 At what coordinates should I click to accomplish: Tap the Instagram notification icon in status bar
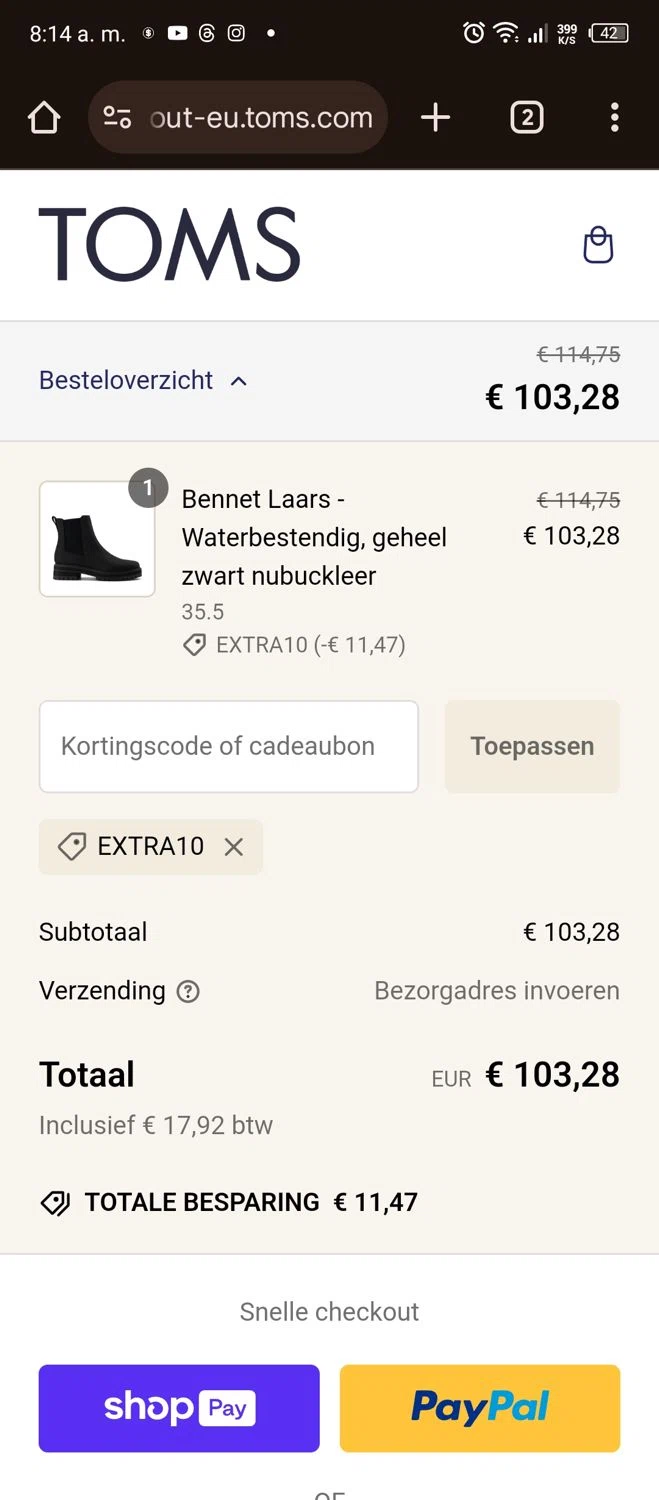(x=236, y=33)
